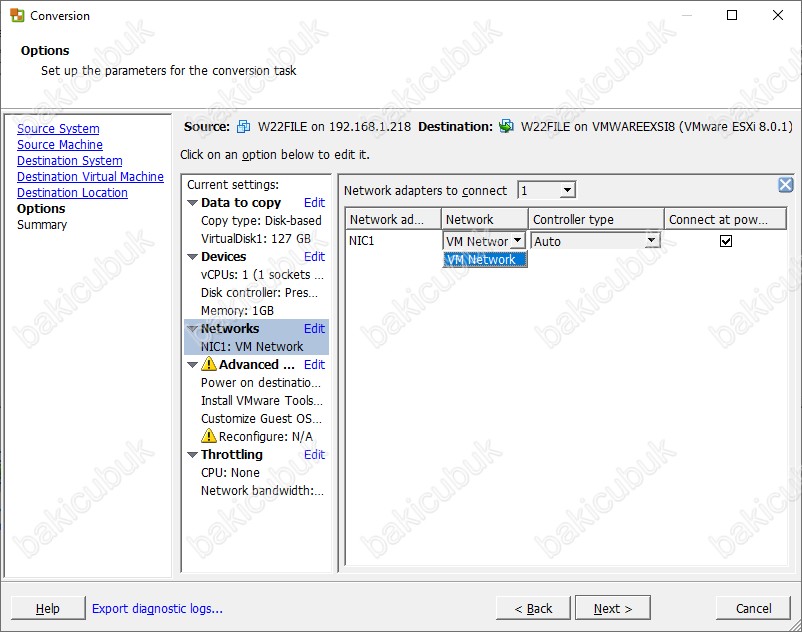Edit the Devices settings

pyautogui.click(x=314, y=256)
